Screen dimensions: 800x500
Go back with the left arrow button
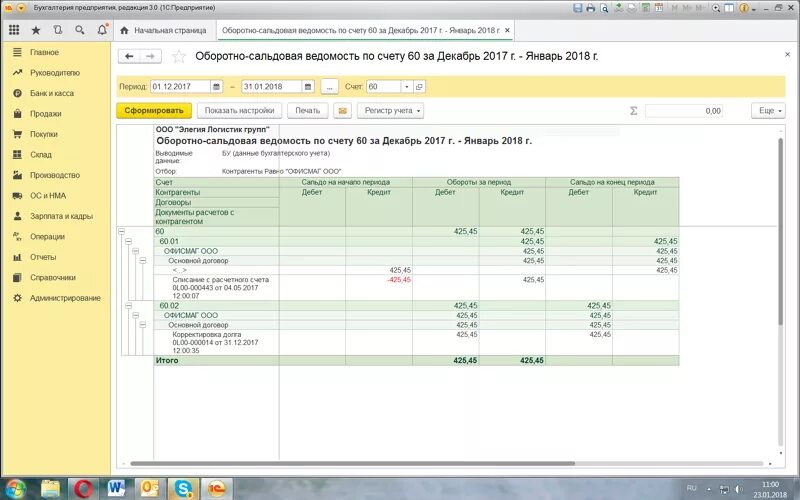pyautogui.click(x=129, y=56)
